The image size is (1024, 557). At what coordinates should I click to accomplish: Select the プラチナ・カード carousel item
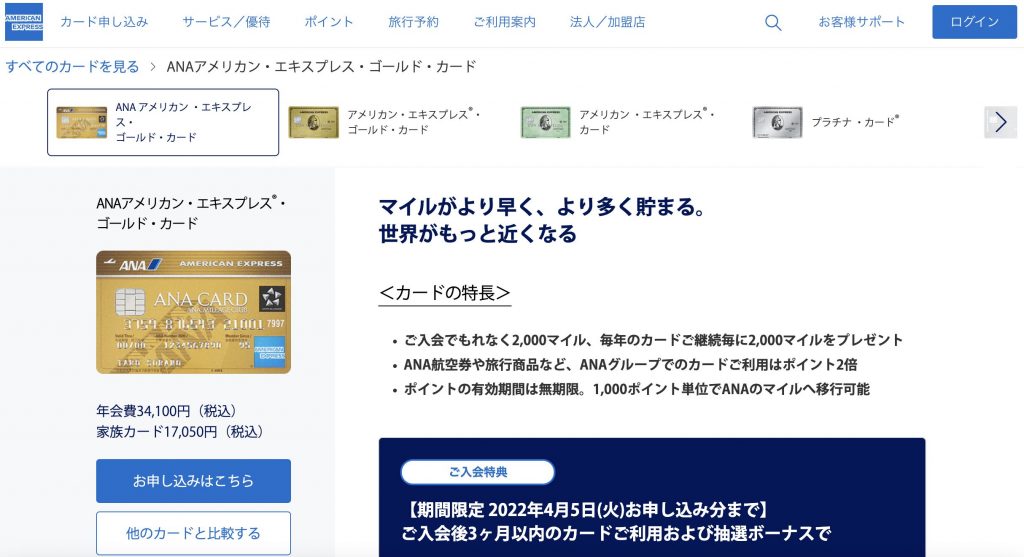[x=826, y=122]
